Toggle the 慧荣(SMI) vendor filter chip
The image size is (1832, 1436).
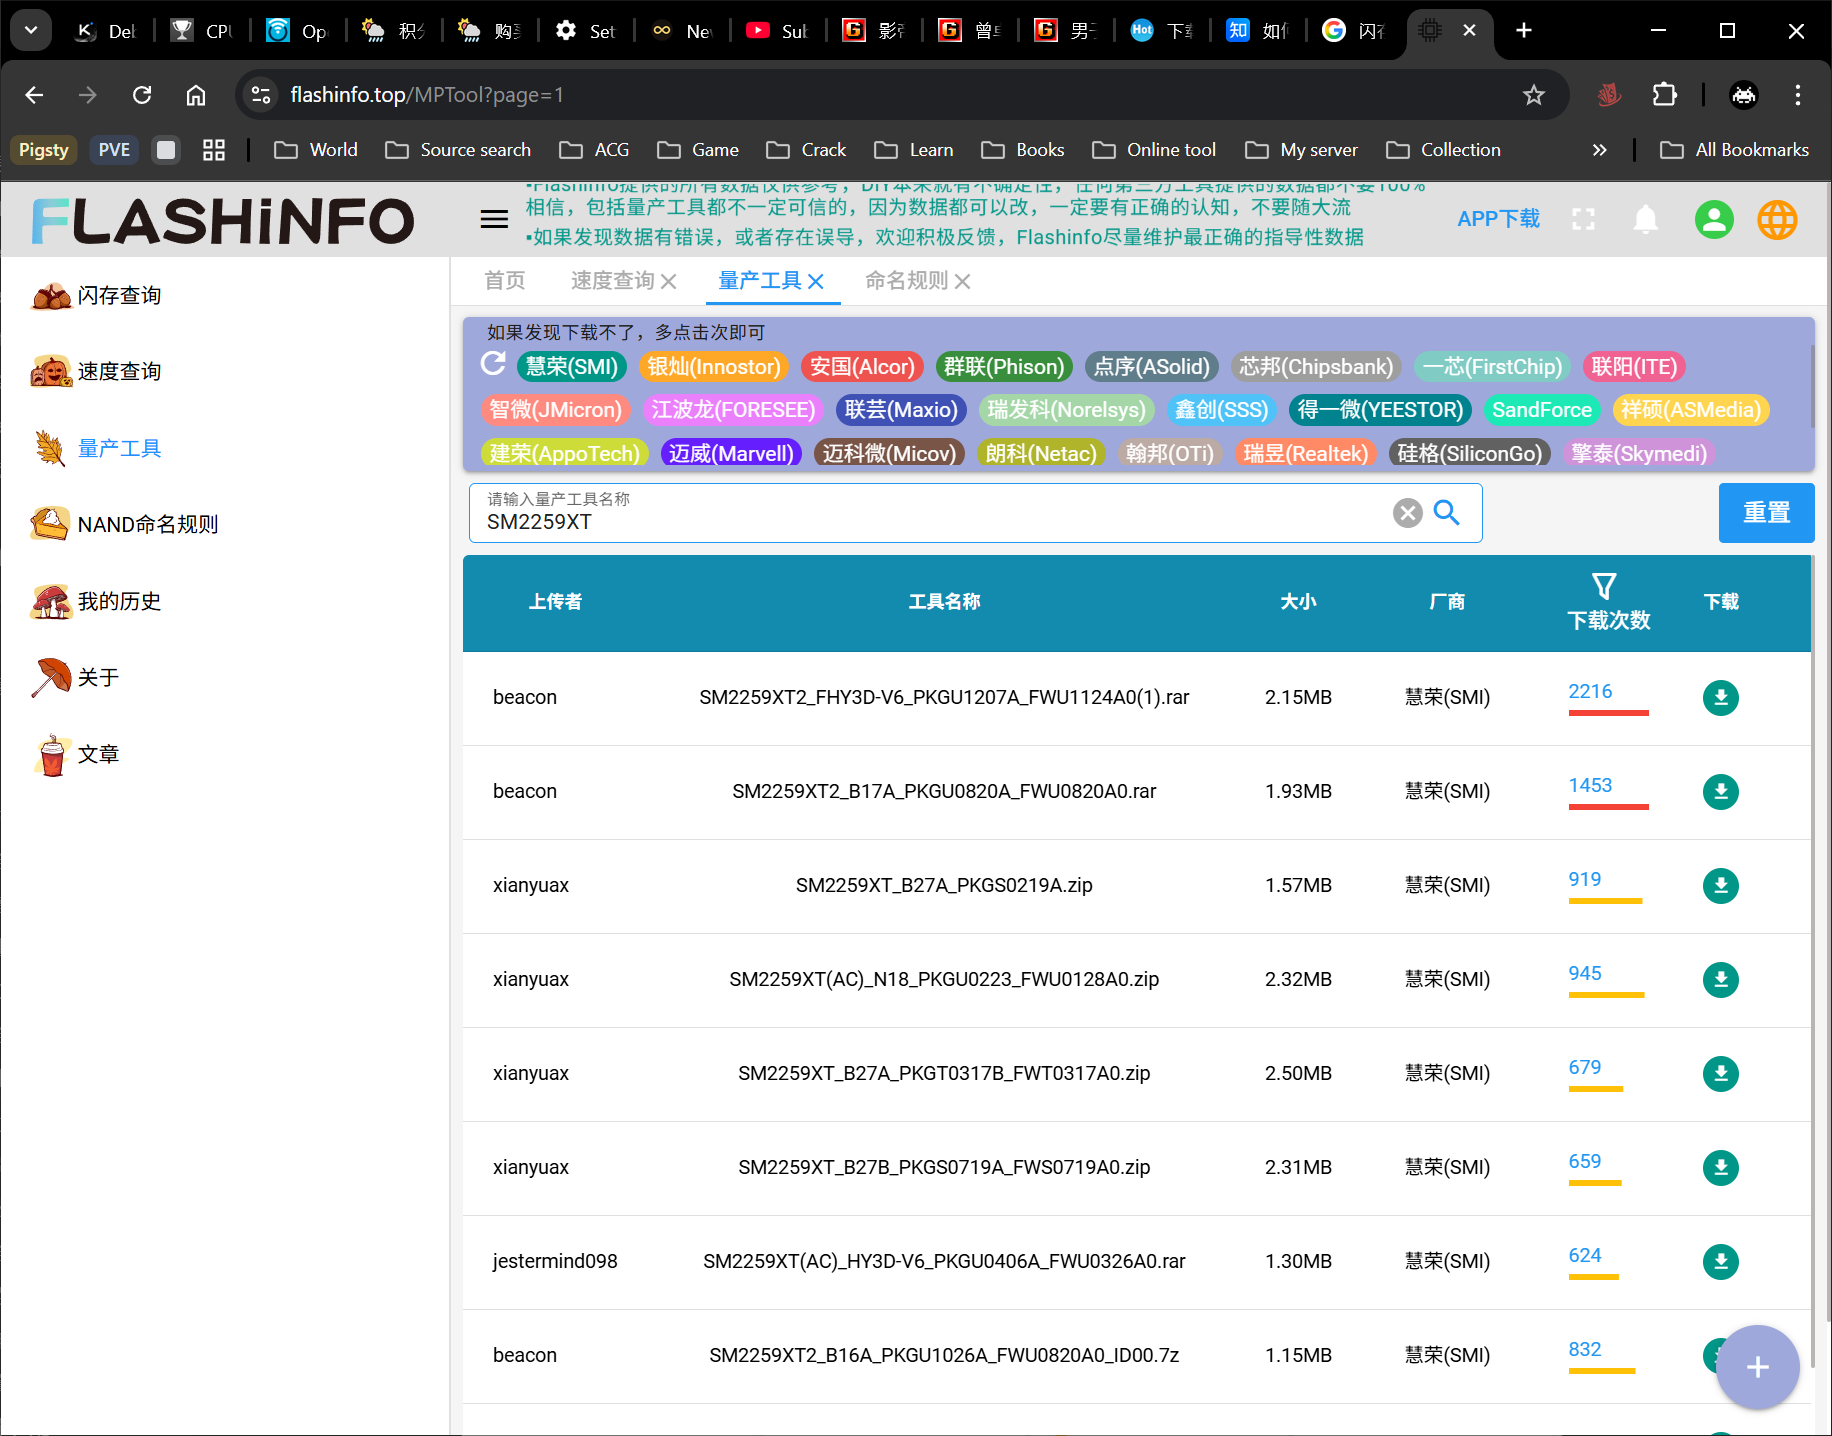(x=571, y=367)
